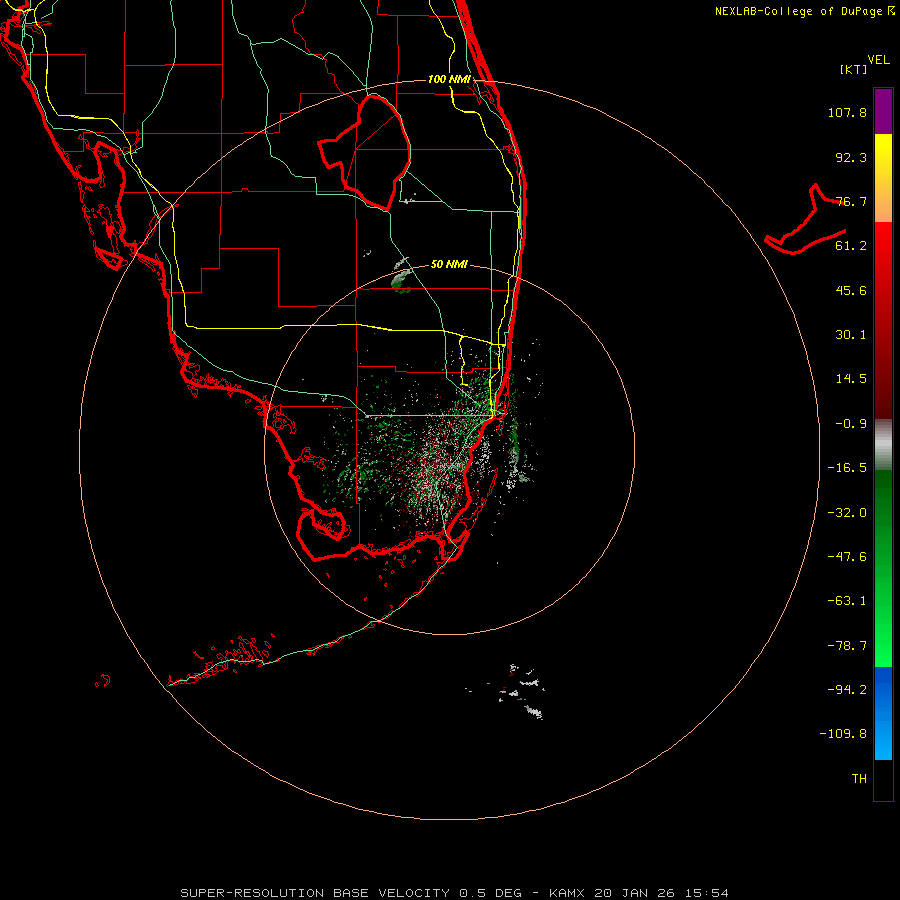The image size is (900, 900).
Task: Click the -47.6 velocity scale value
Action: 847,557
